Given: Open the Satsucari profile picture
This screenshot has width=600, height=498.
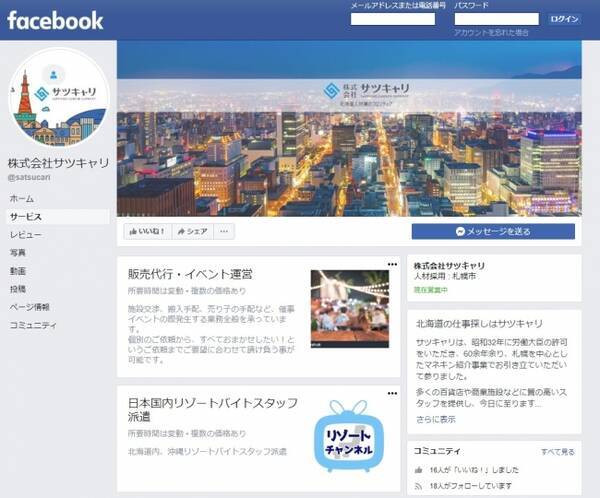Looking at the screenshot, I should (x=59, y=98).
